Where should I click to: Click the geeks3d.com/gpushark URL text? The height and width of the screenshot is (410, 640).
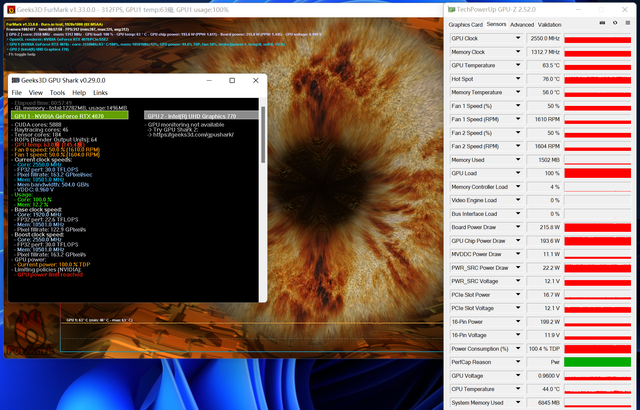coord(193,135)
